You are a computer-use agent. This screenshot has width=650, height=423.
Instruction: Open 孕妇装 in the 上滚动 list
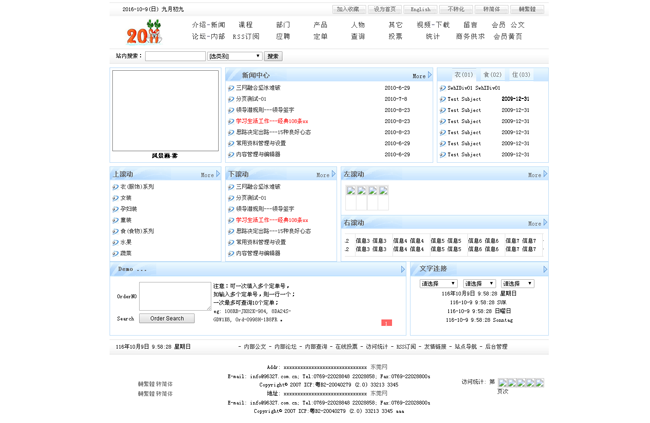[129, 209]
